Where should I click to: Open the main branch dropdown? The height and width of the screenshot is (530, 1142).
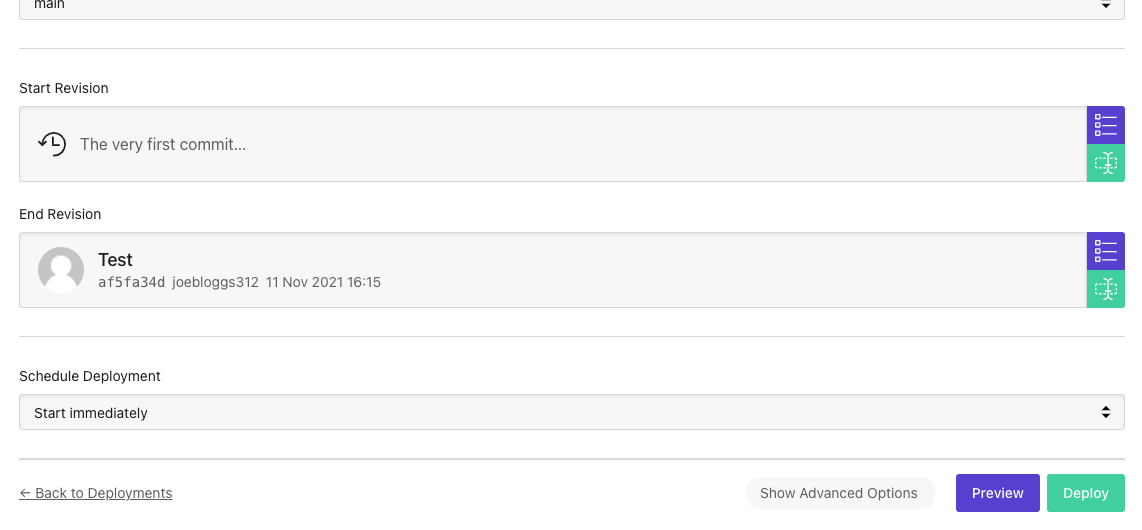coord(571,6)
